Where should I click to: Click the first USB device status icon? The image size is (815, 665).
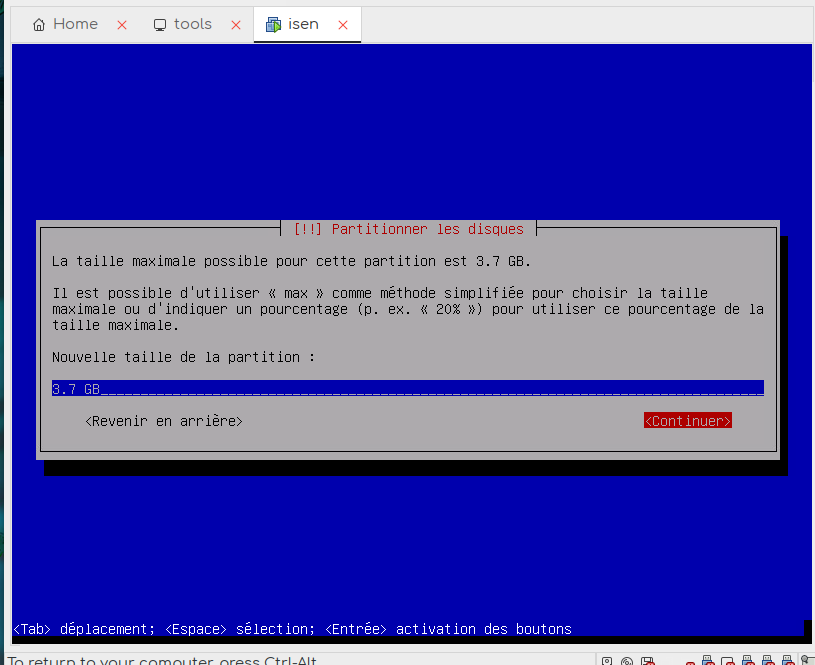[x=708, y=661]
